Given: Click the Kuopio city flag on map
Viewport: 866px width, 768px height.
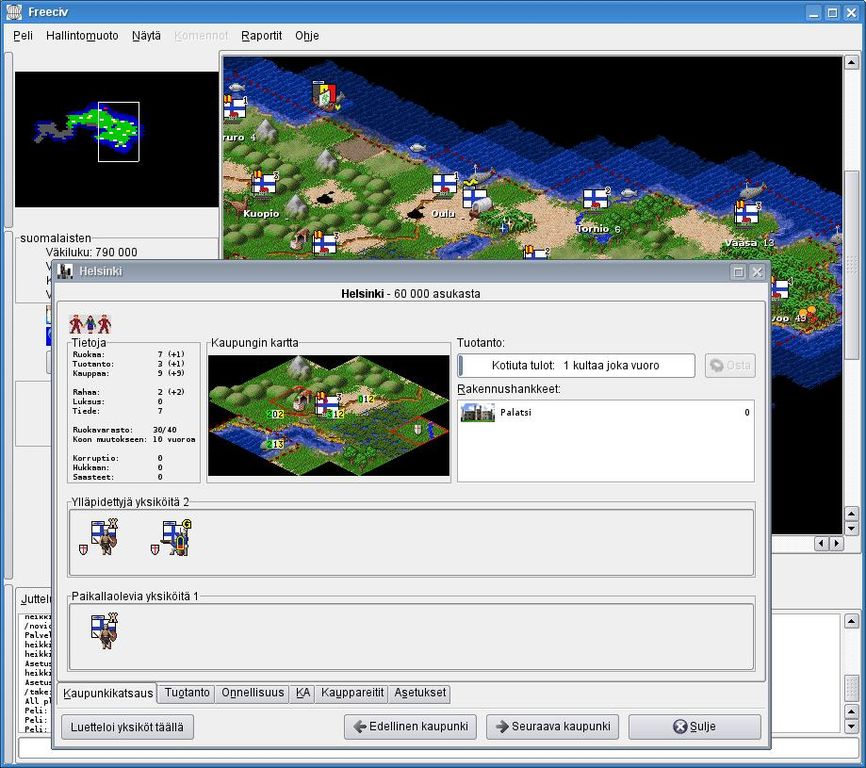Looking at the screenshot, I should click(x=264, y=185).
